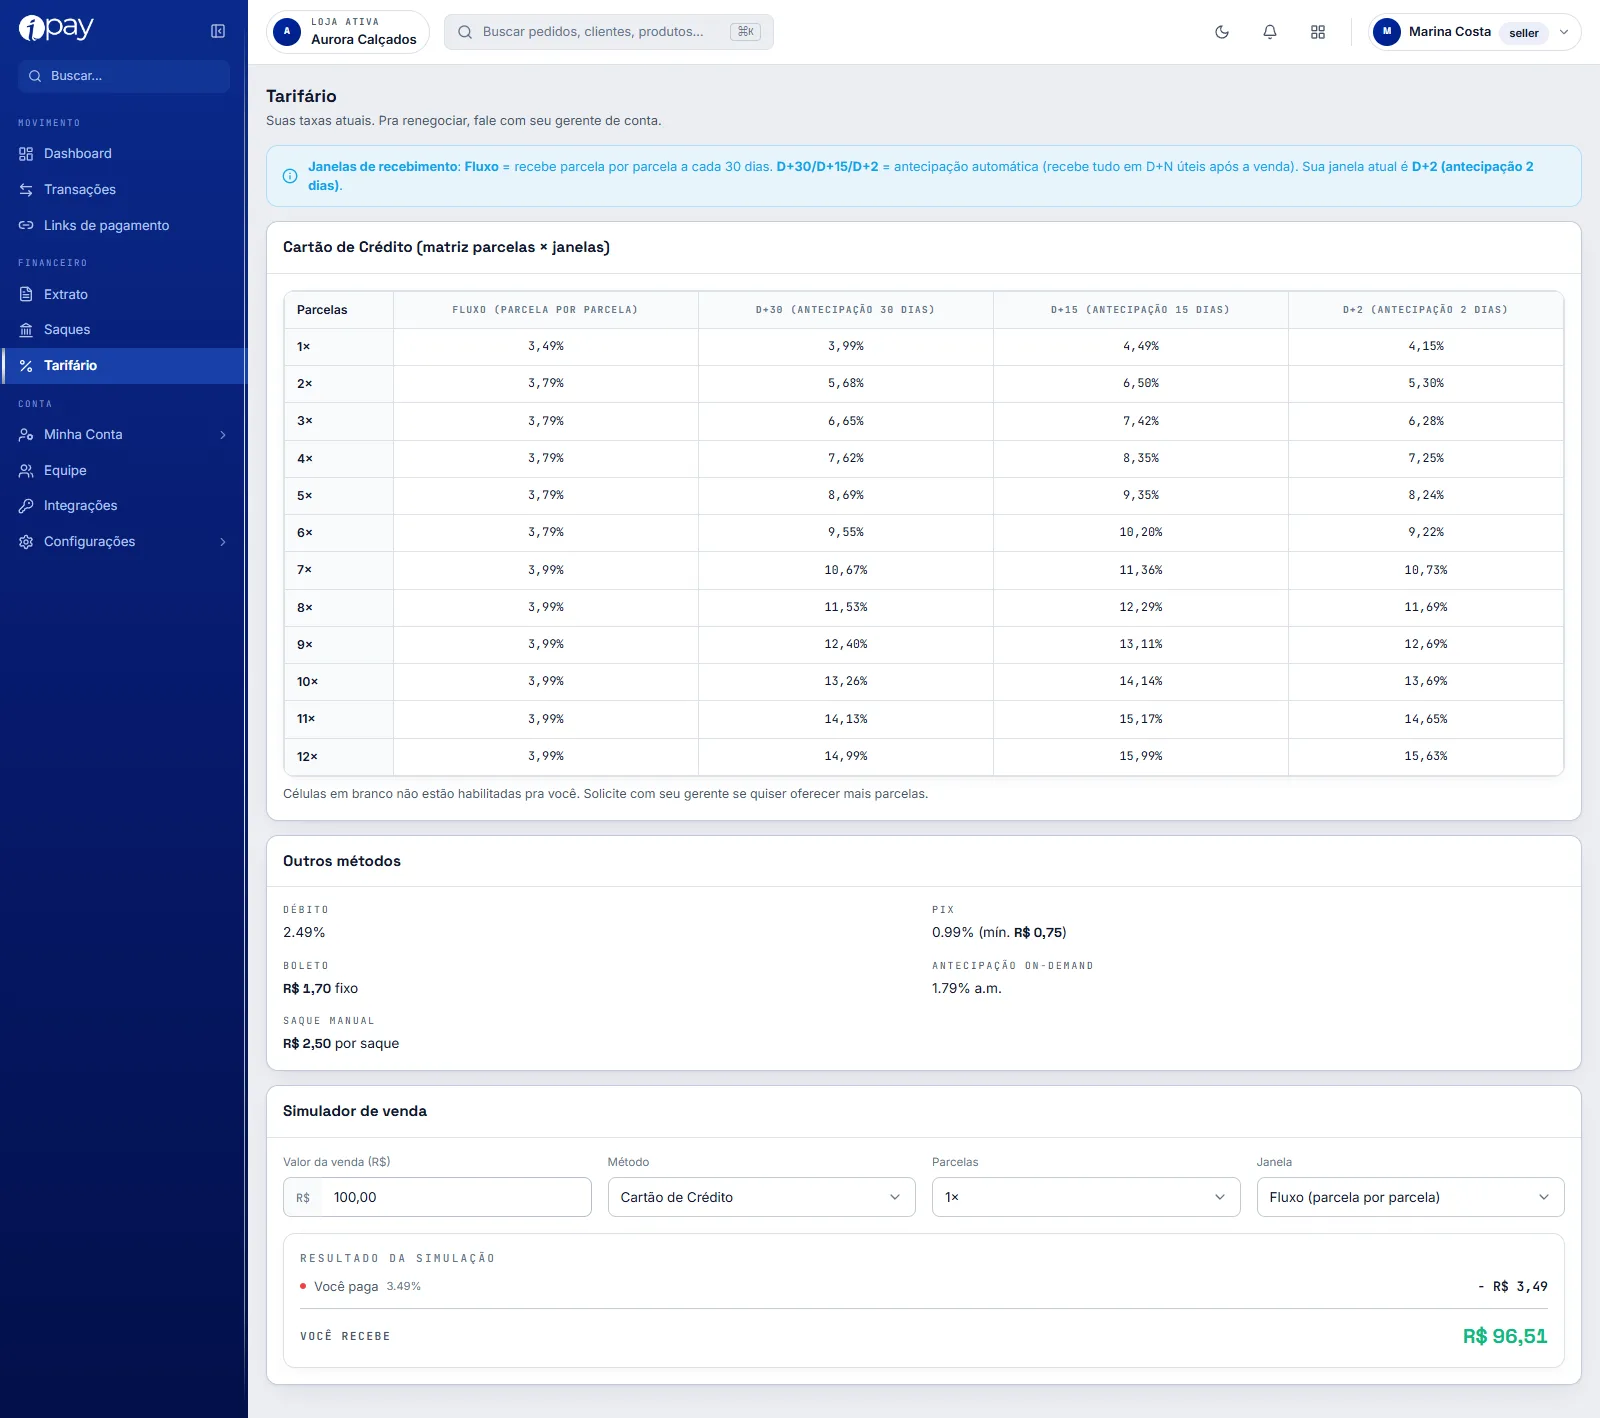
Task: Open Transações page
Action: coord(124,190)
